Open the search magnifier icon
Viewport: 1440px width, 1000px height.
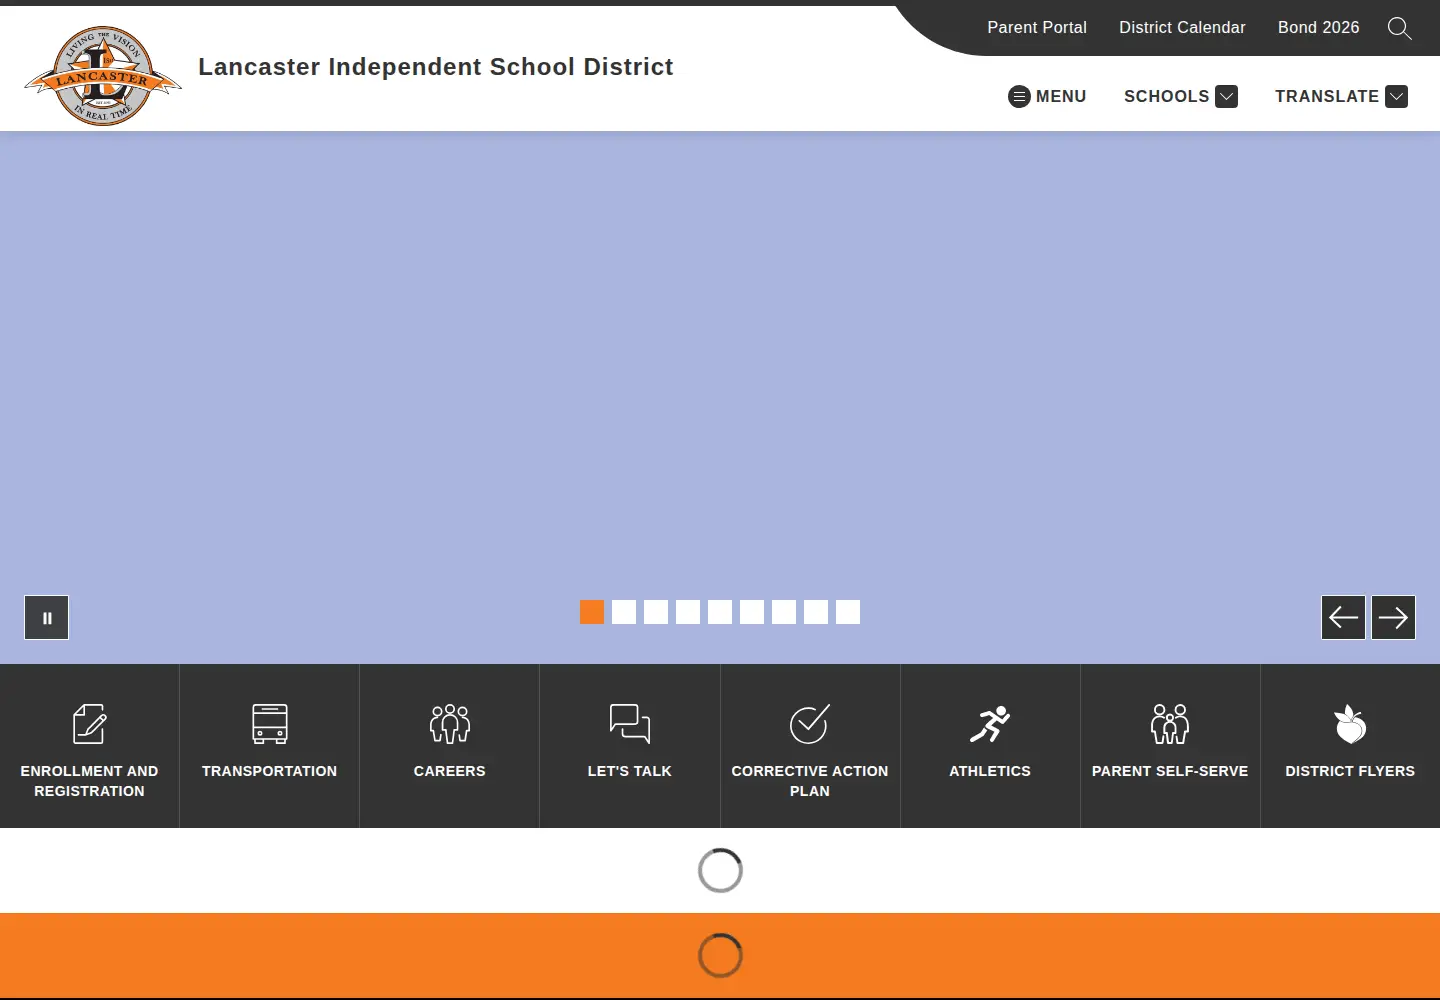pyautogui.click(x=1400, y=28)
